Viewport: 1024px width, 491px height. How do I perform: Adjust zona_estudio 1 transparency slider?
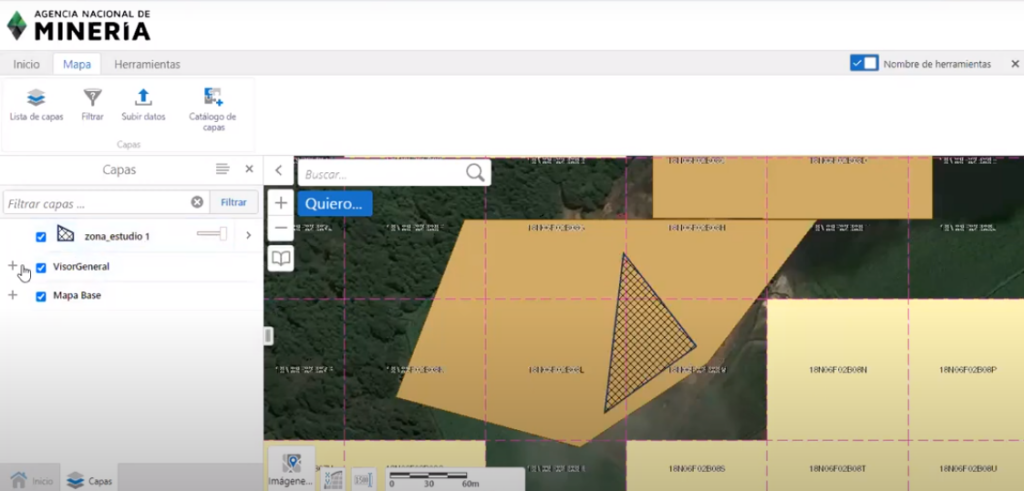[x=212, y=234]
